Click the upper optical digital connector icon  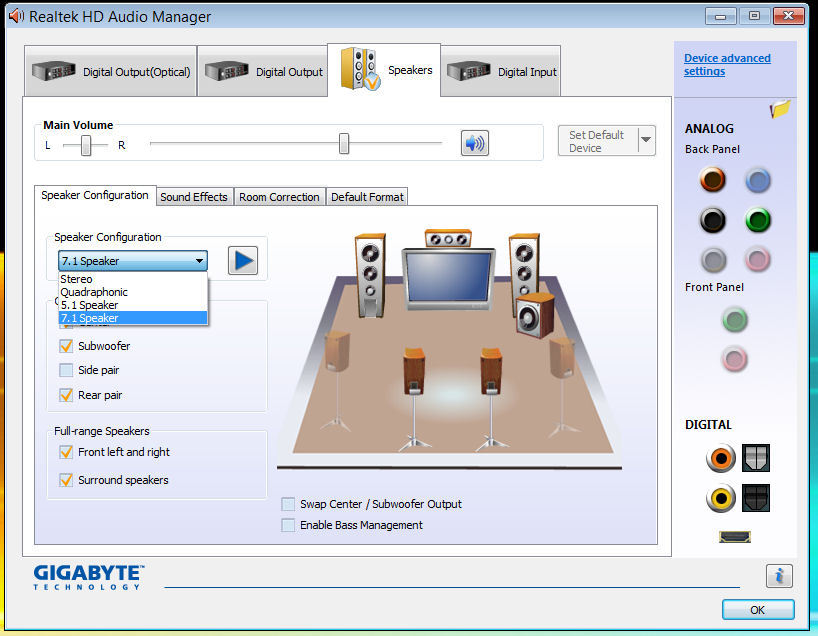[x=756, y=458]
